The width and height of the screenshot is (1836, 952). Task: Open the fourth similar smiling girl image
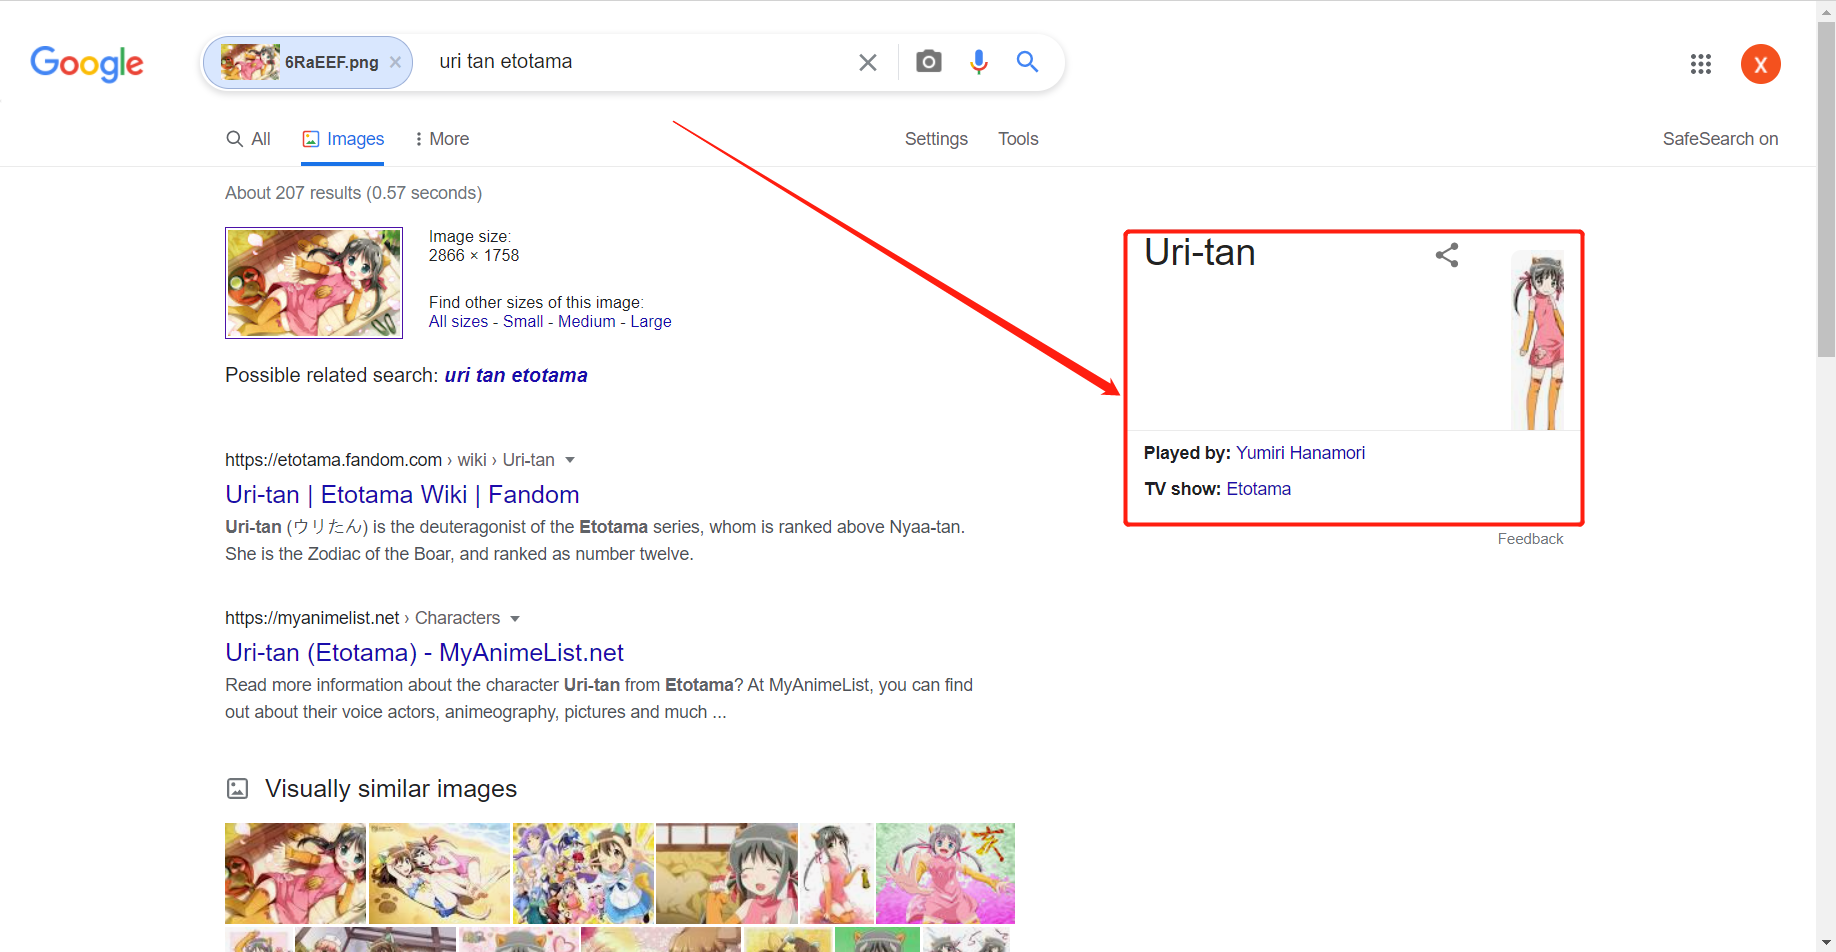[727, 873]
